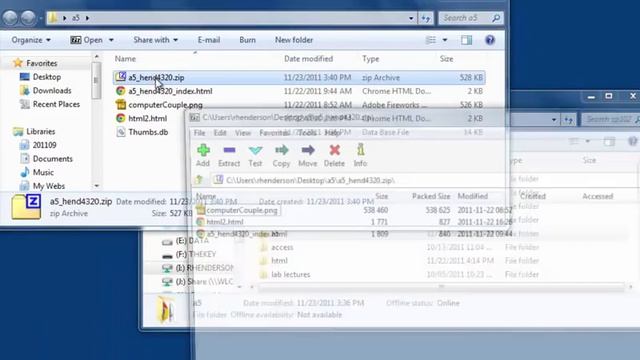
Task: Go up one folder in 7-Zip
Action: (200, 180)
